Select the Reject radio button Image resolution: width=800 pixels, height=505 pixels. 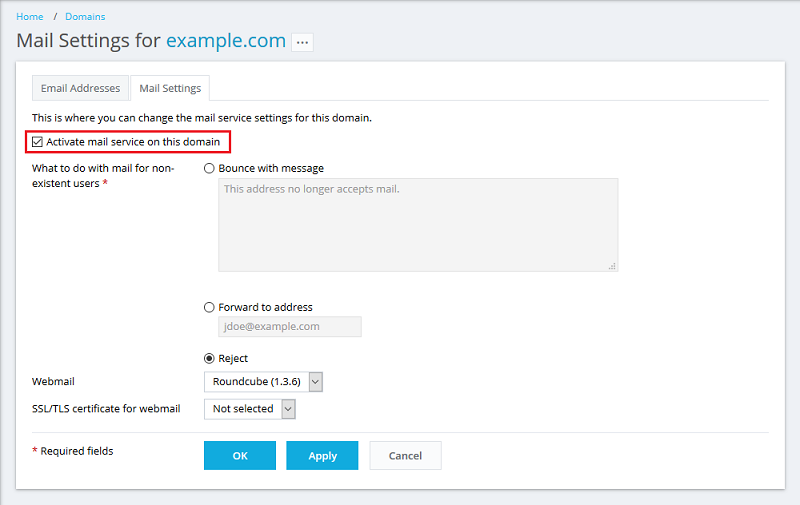pyautogui.click(x=210, y=358)
